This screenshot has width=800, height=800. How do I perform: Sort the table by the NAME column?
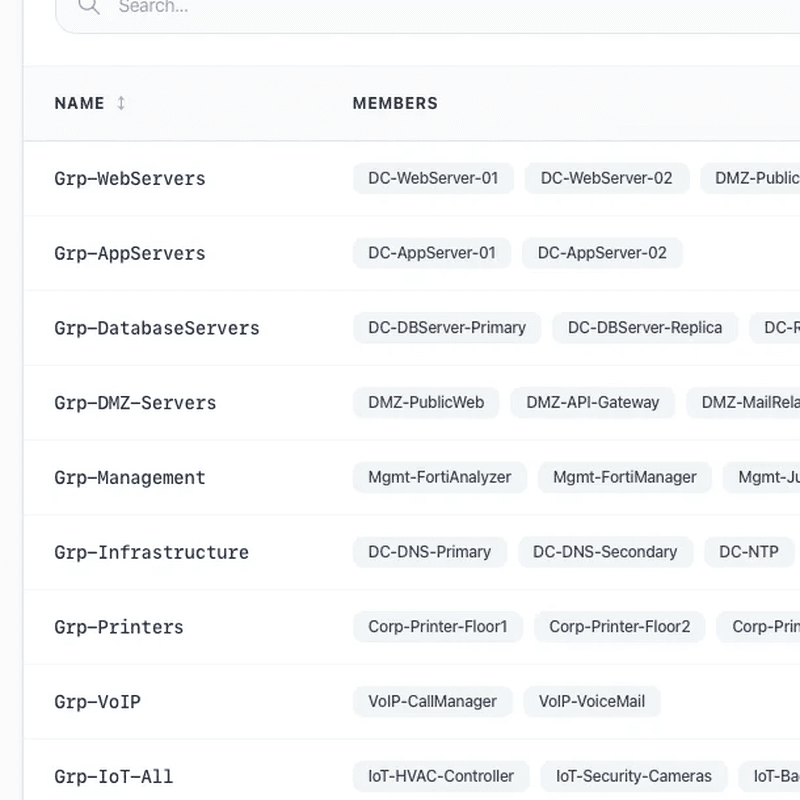pyautogui.click(x=80, y=103)
